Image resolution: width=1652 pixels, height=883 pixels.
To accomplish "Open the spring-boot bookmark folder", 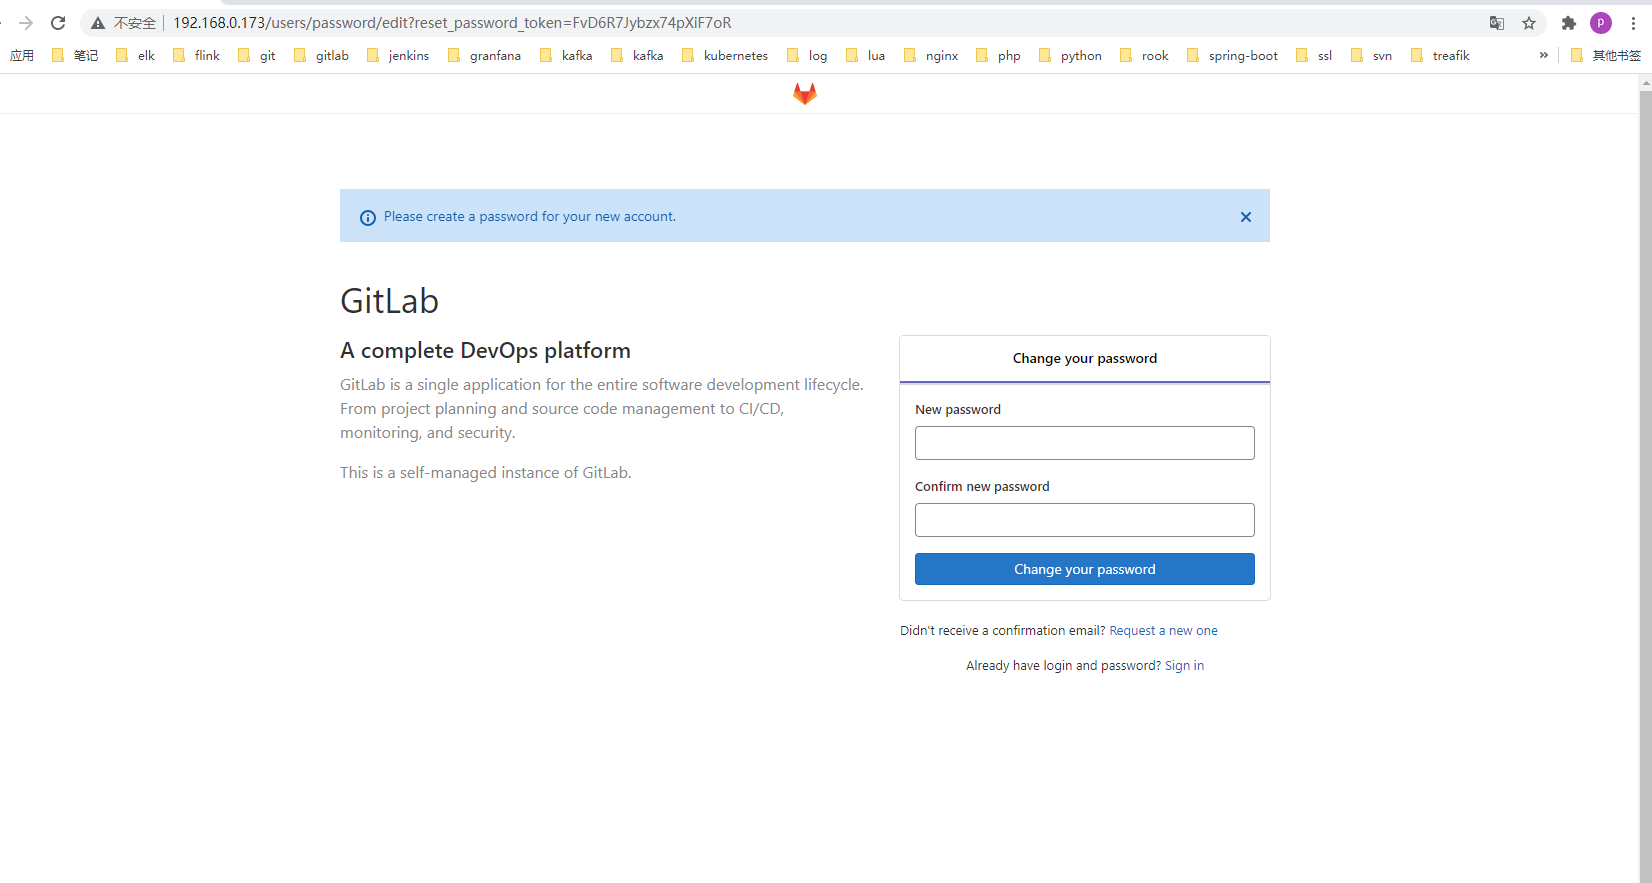I will click(1232, 55).
